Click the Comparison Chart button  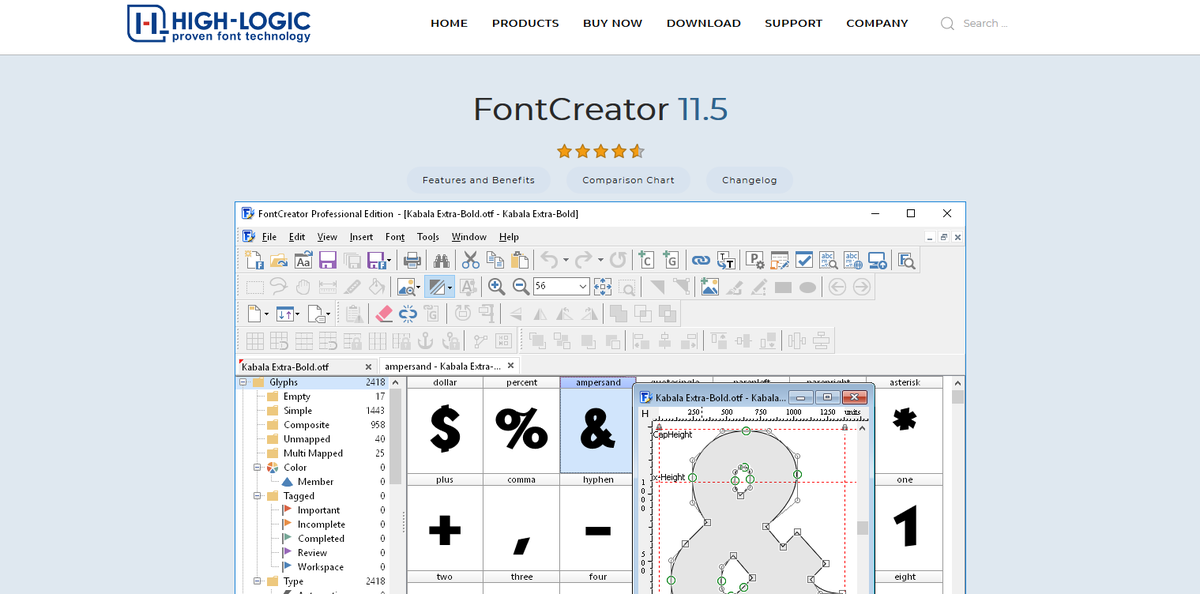[628, 180]
